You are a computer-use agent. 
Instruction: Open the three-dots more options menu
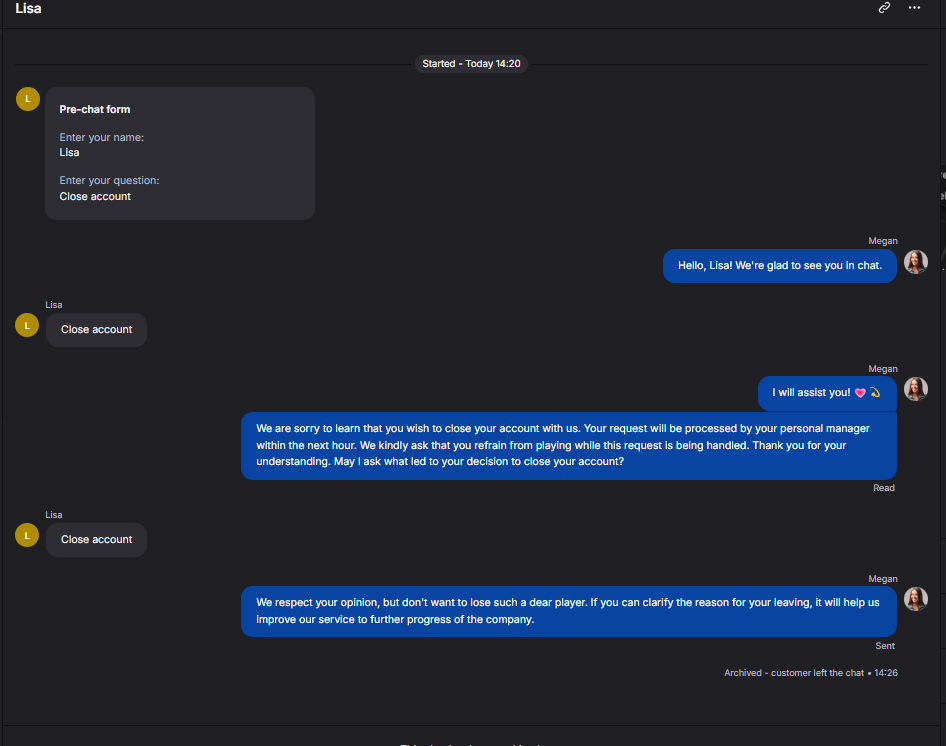pyautogui.click(x=915, y=8)
